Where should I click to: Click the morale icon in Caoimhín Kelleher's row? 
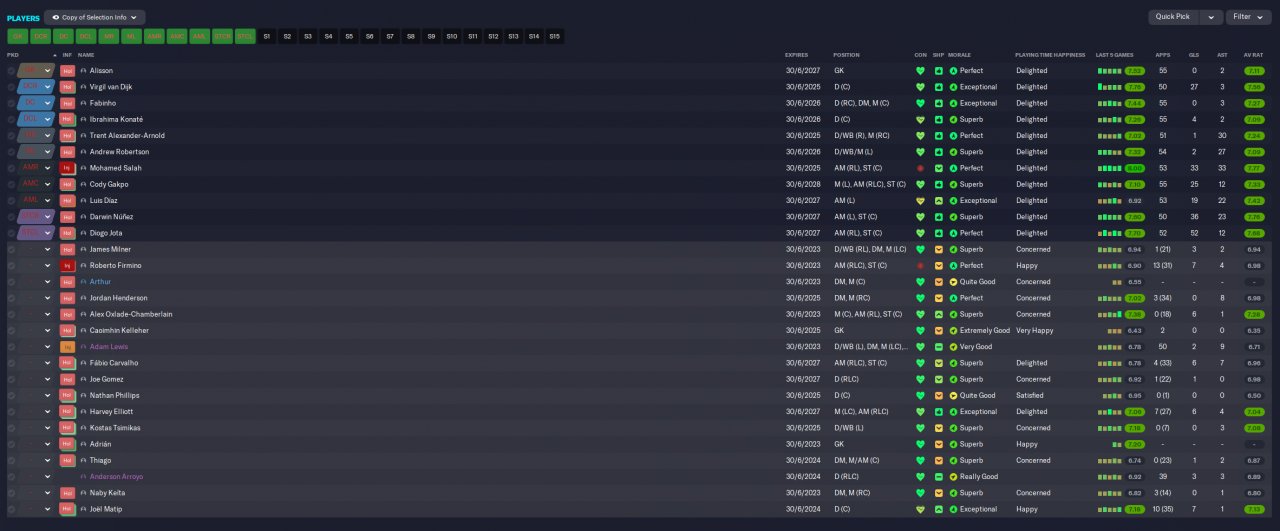(x=953, y=331)
